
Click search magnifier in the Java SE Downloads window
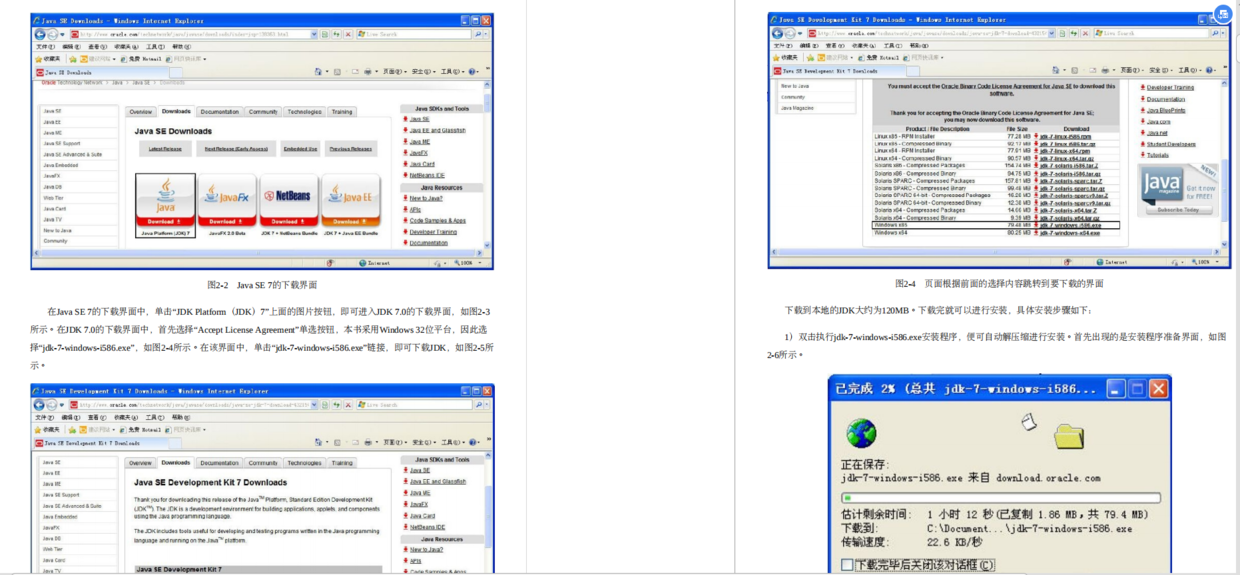tap(478, 33)
